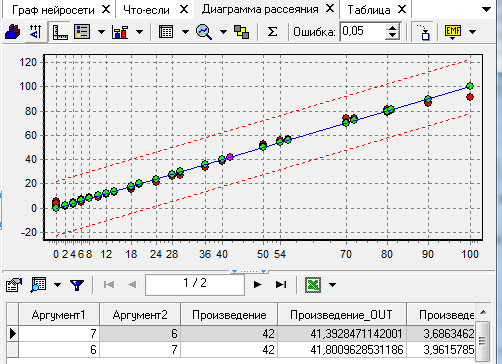Click the page number field 1 / 2
This screenshot has width=502, height=364.
point(195,285)
